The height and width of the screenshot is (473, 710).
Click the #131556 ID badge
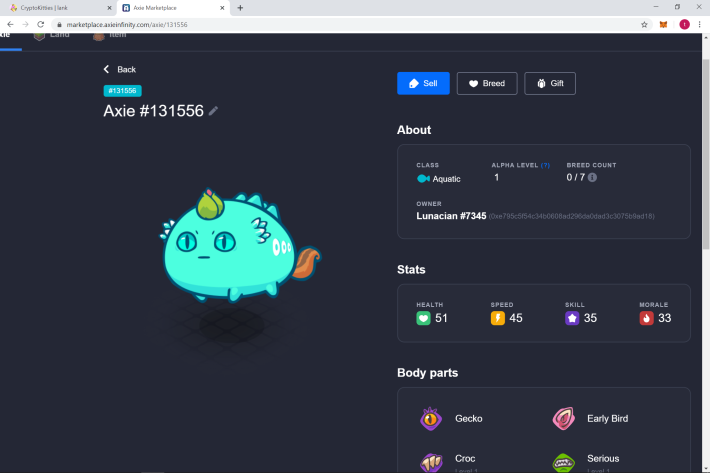[122, 91]
